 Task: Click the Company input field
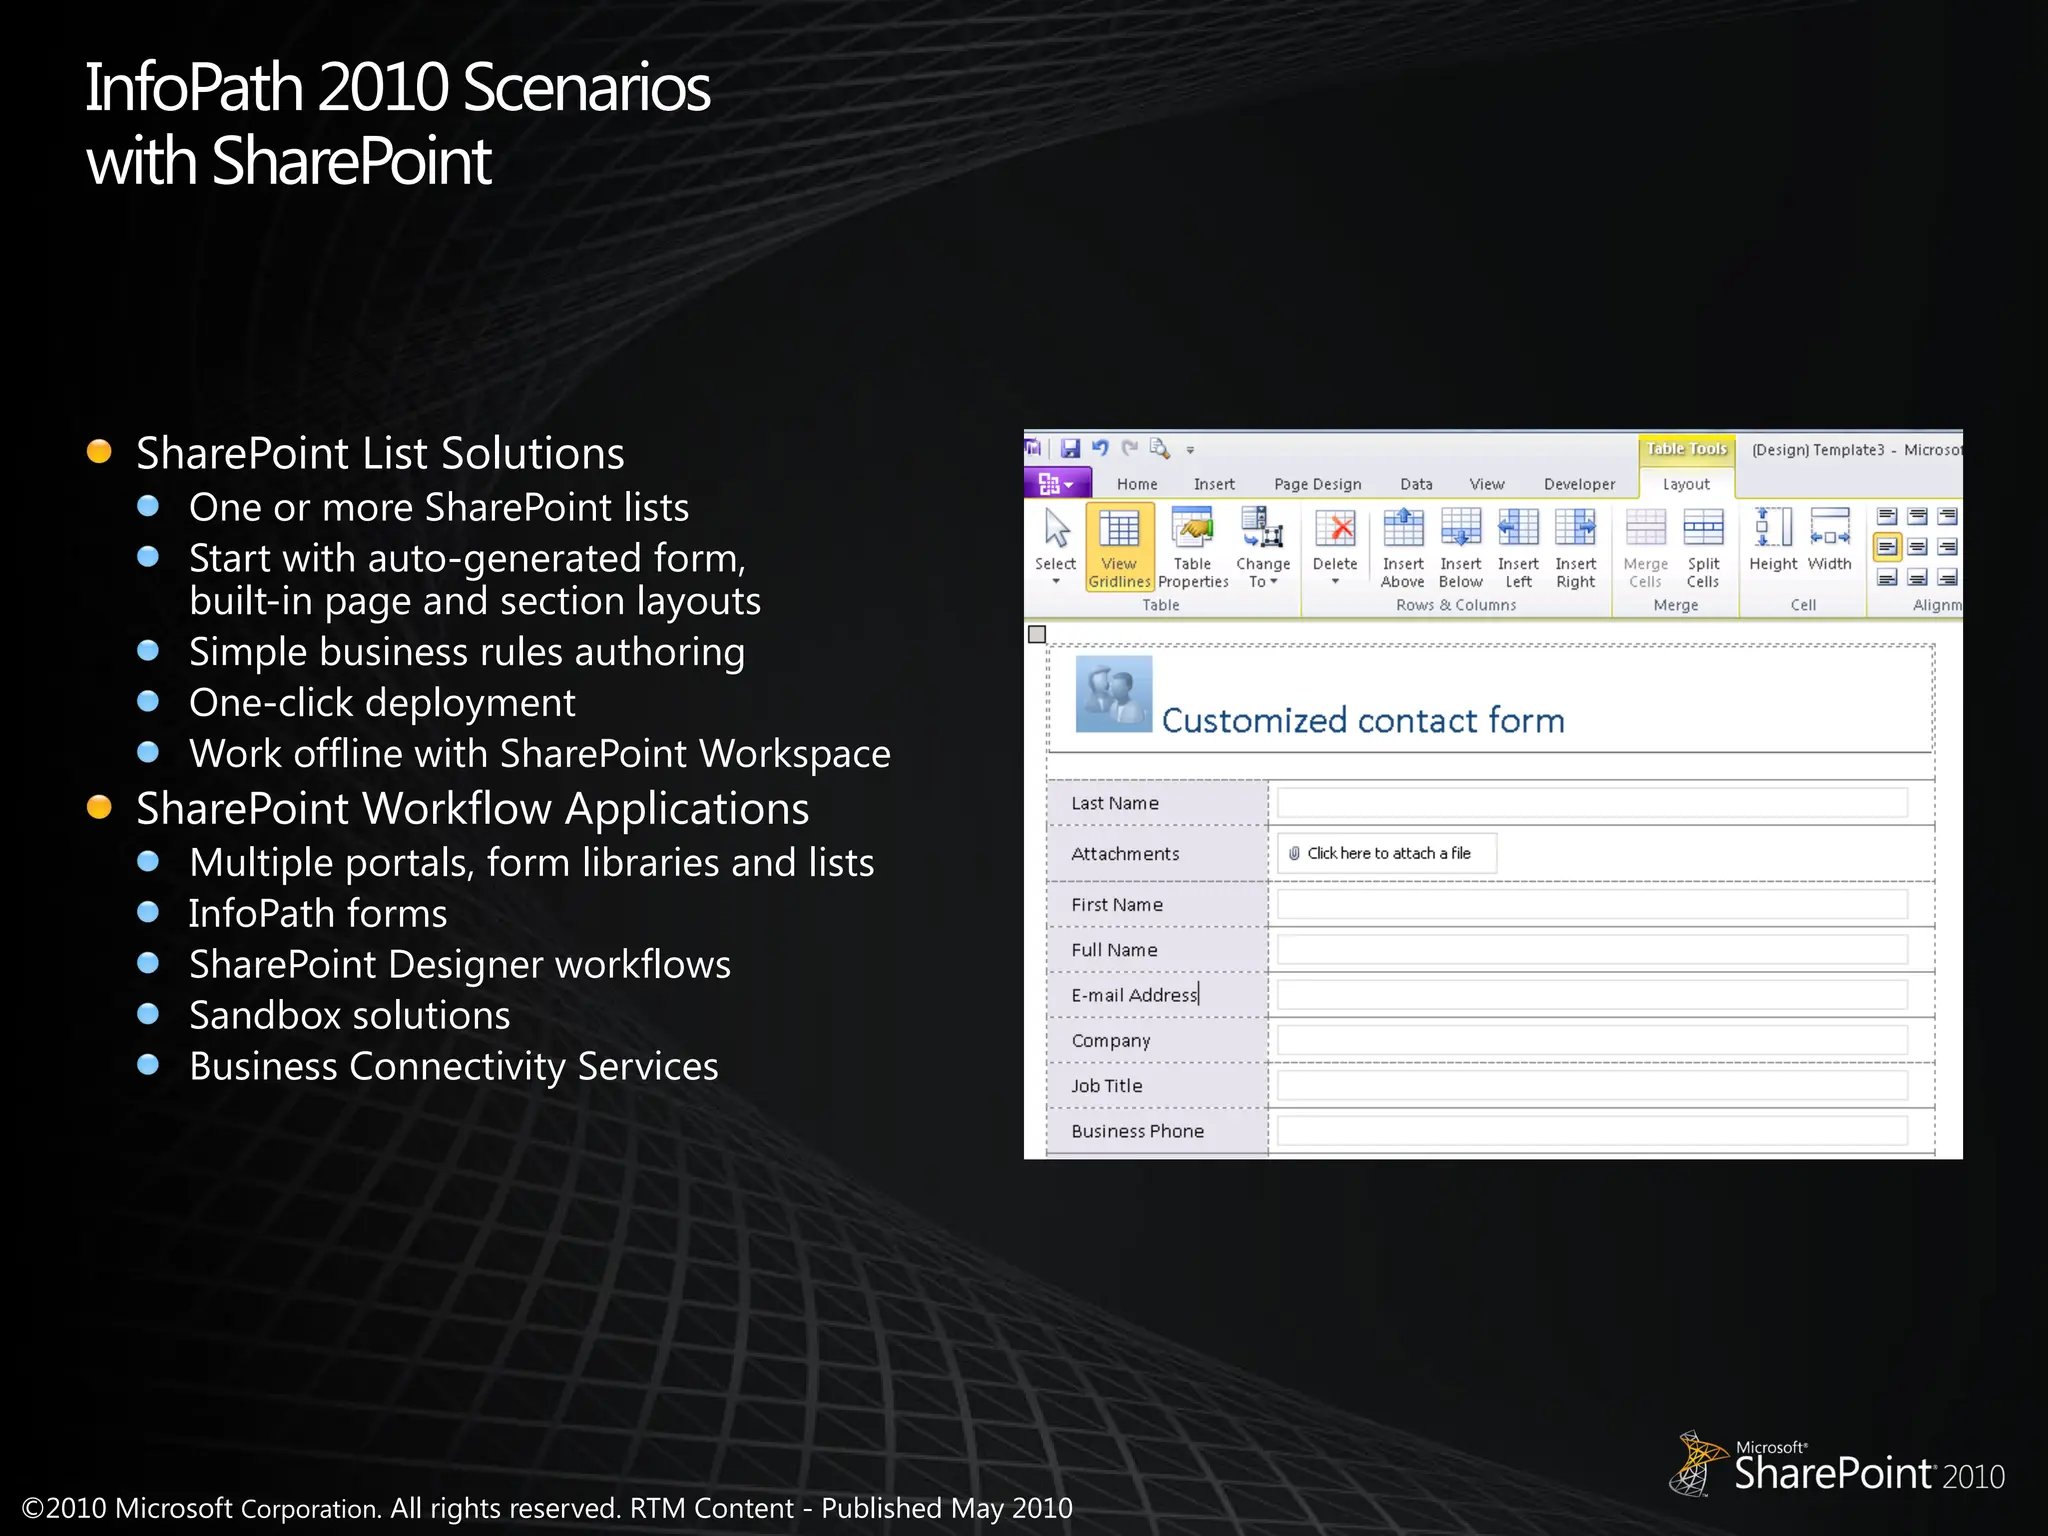1592,1040
